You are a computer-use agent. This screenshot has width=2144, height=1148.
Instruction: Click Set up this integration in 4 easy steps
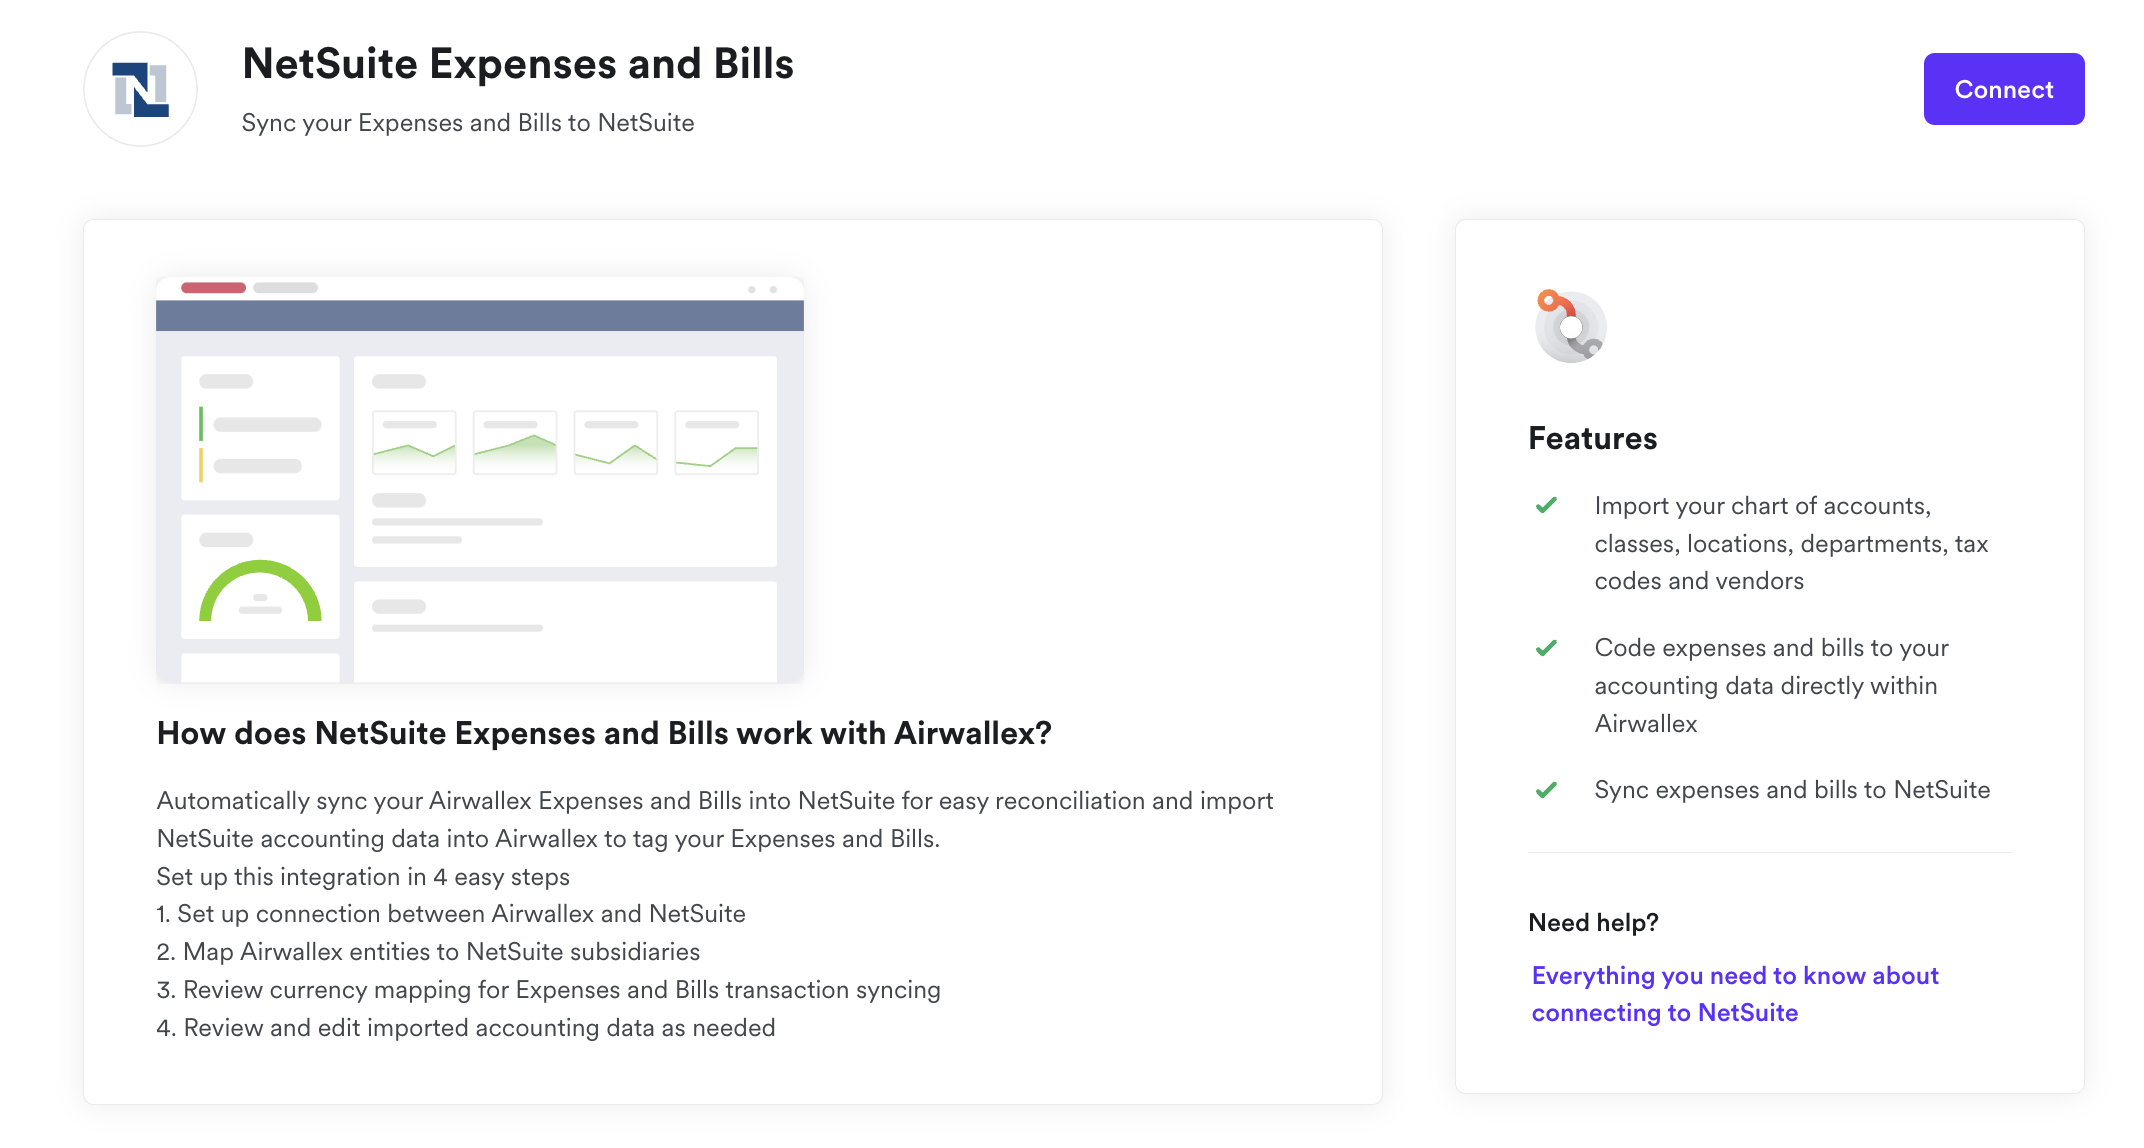point(363,877)
